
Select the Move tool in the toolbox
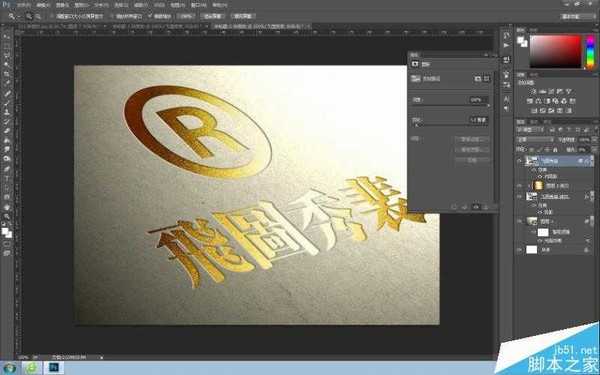tap(7, 37)
